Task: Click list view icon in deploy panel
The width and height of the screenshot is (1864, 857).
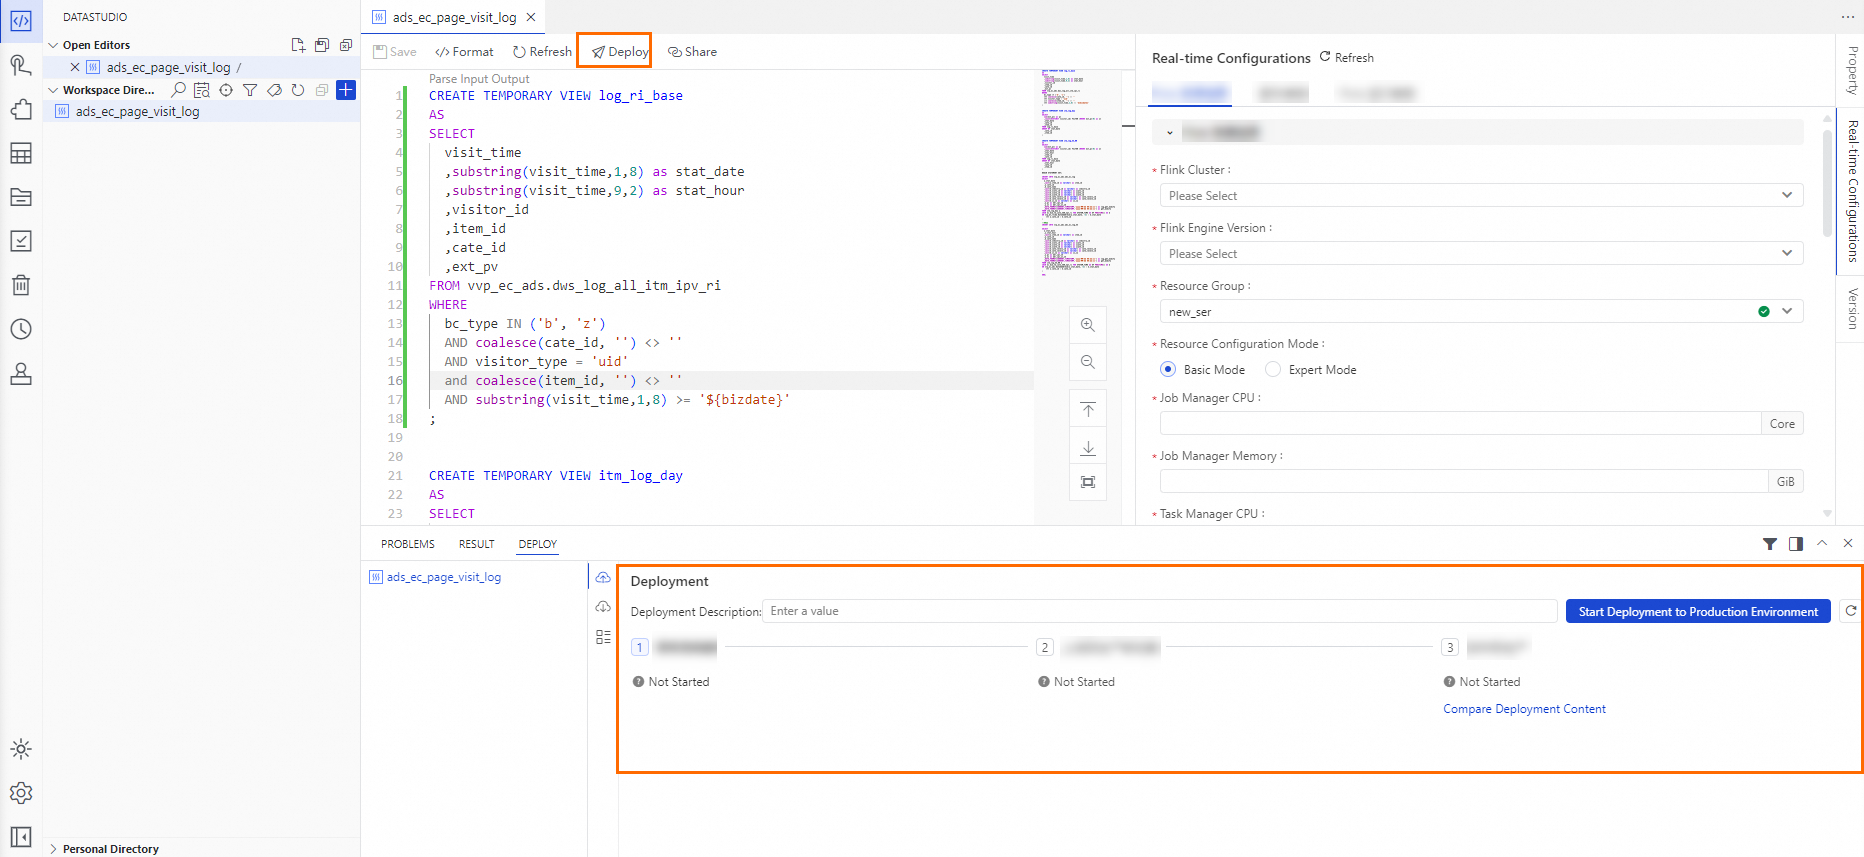Action: tap(603, 637)
